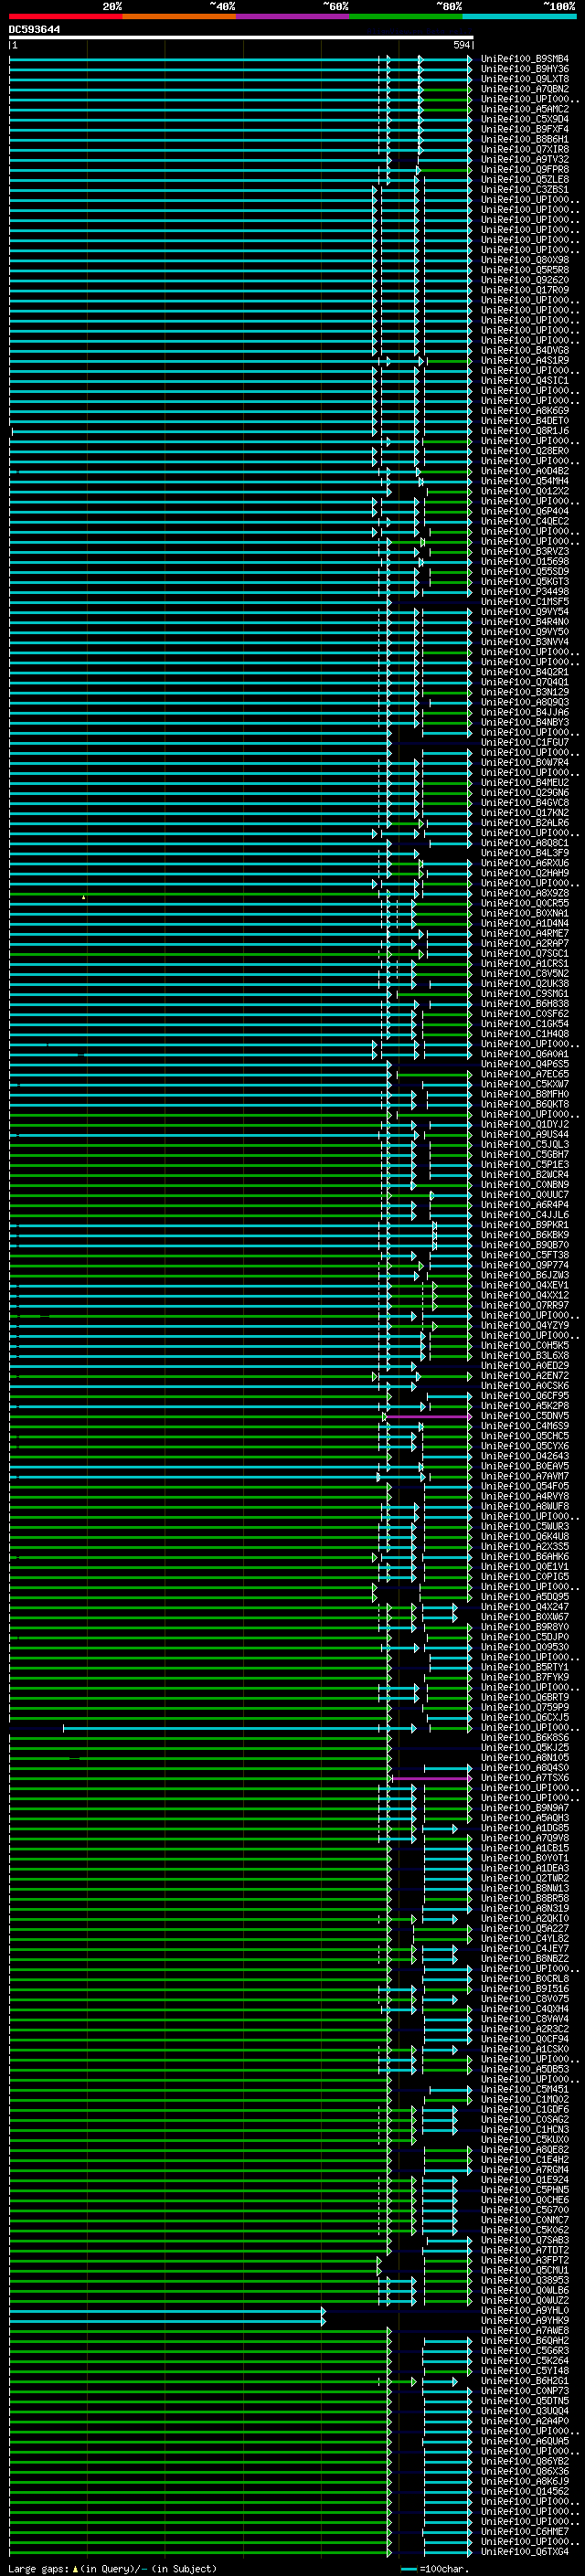Open hit UniRef100_Q9LXT8
Screen dimensions: 585x2576
coord(525,79)
